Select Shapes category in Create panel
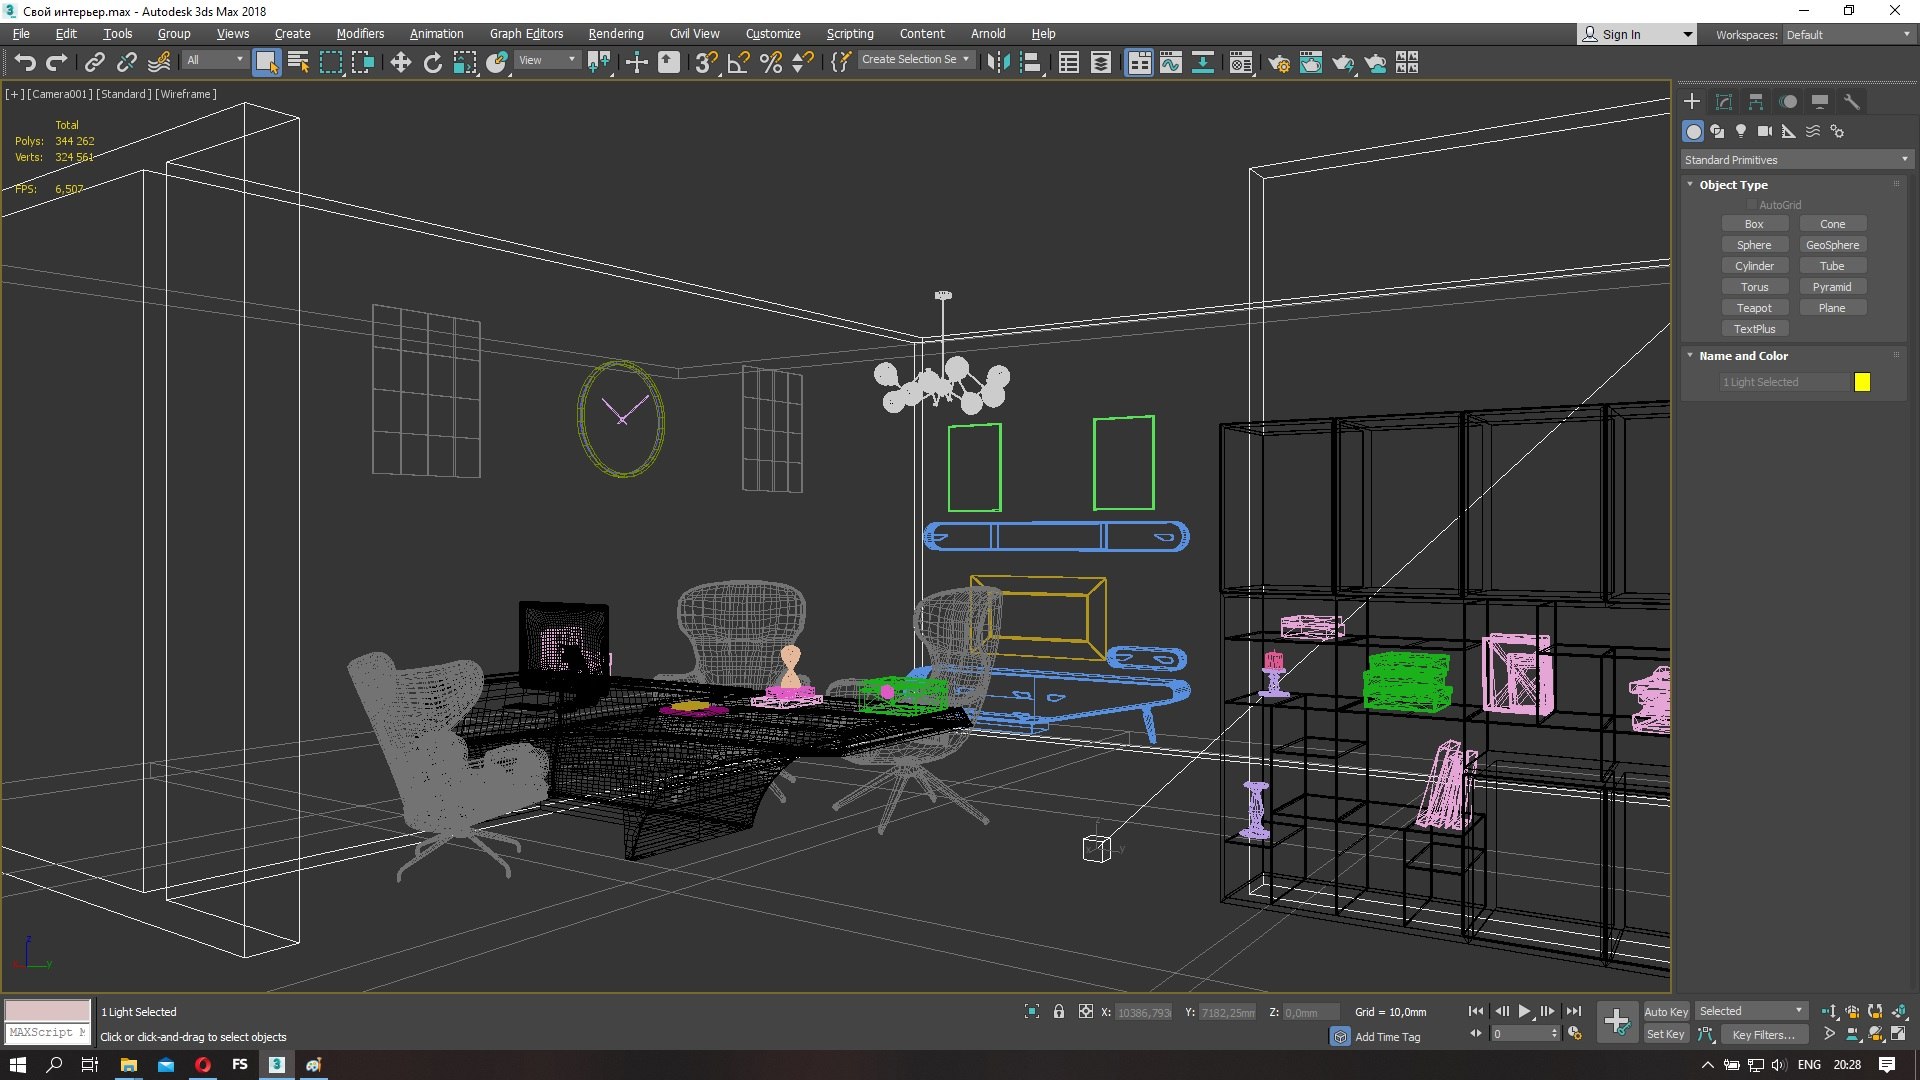Image resolution: width=1920 pixels, height=1080 pixels. pos(1717,131)
